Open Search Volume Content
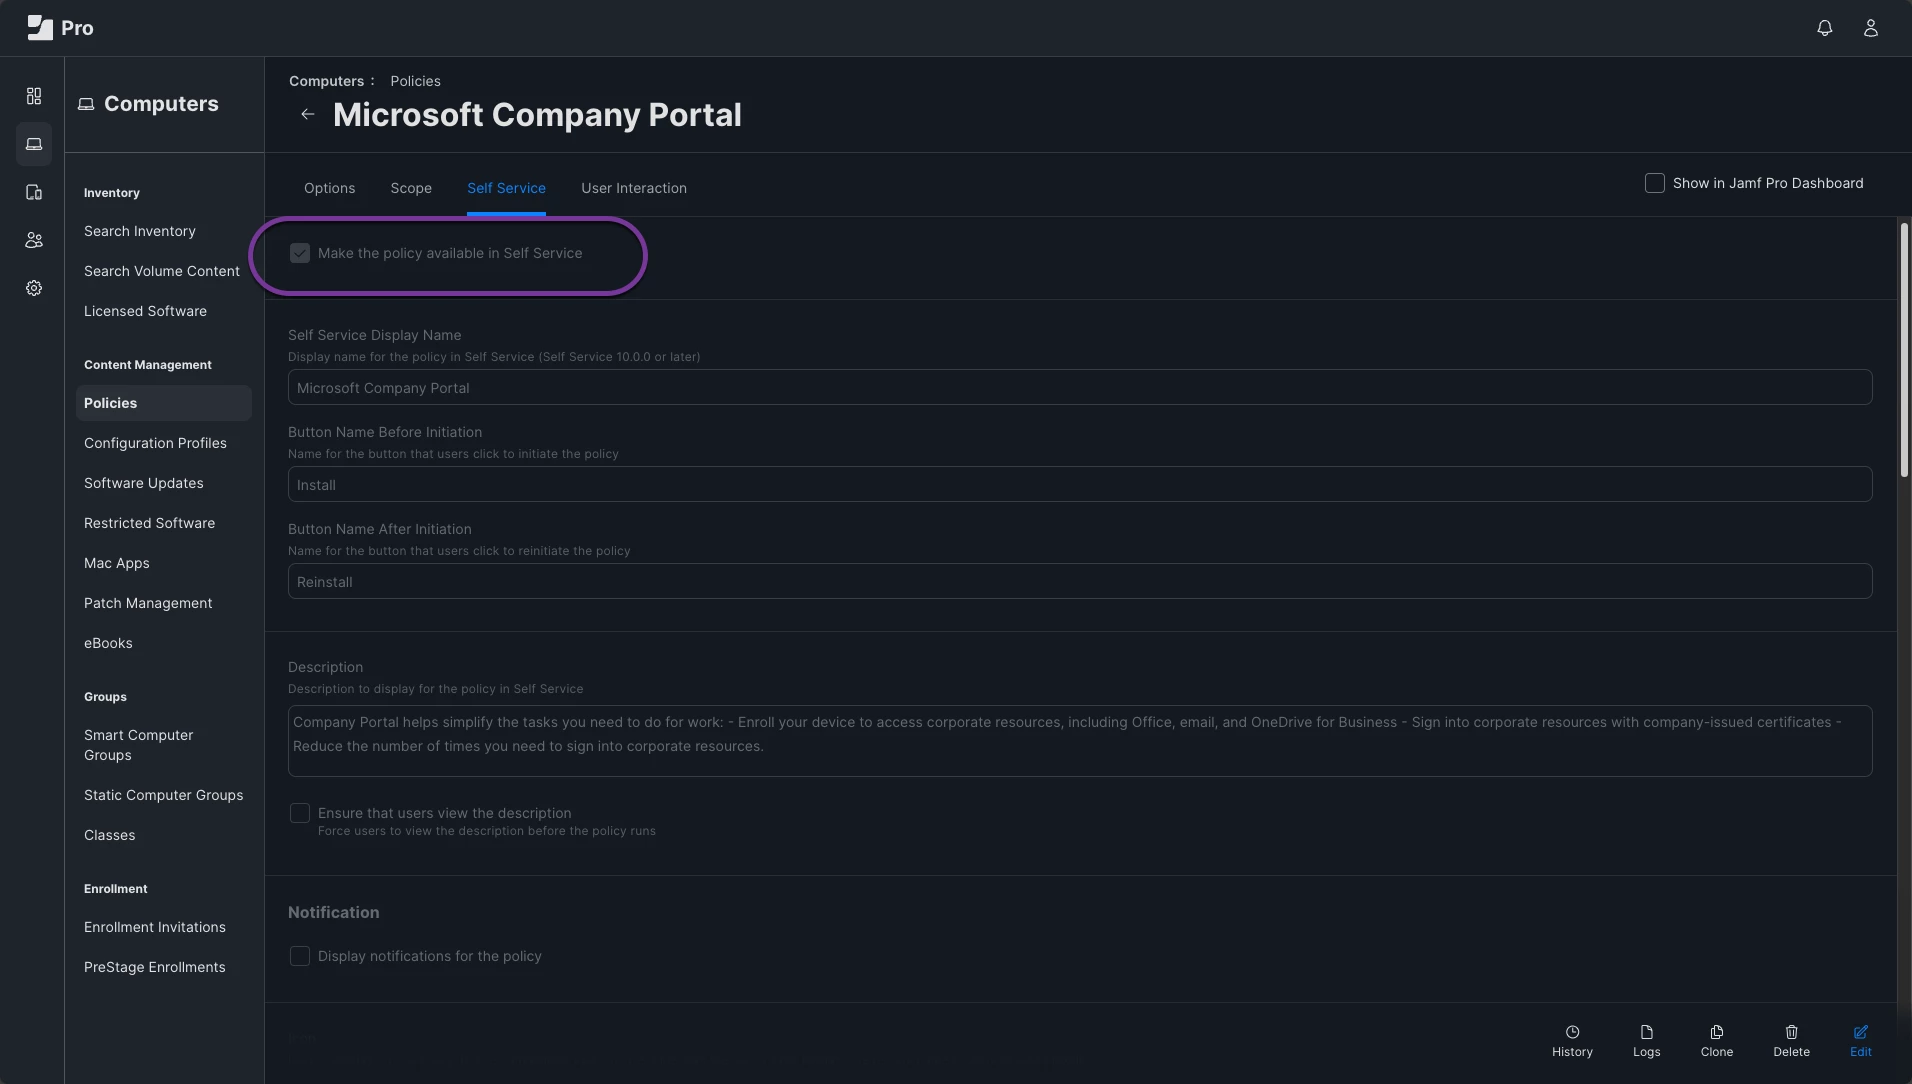This screenshot has width=1912, height=1084. 162,271
